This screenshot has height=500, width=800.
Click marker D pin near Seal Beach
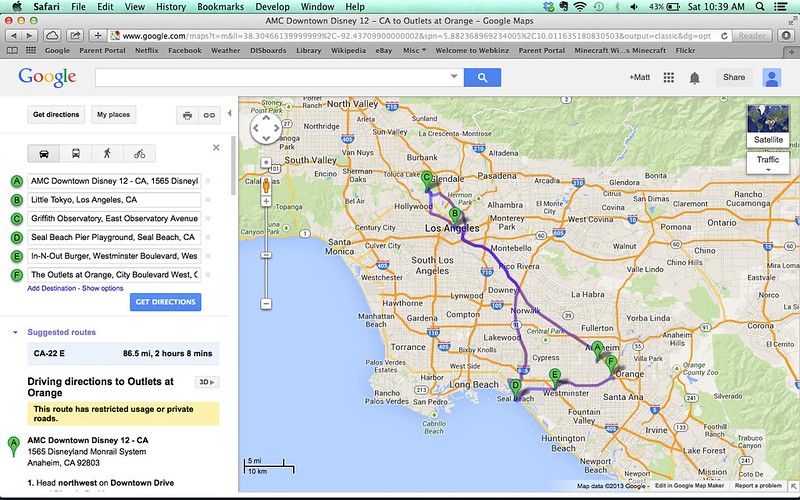(x=515, y=389)
